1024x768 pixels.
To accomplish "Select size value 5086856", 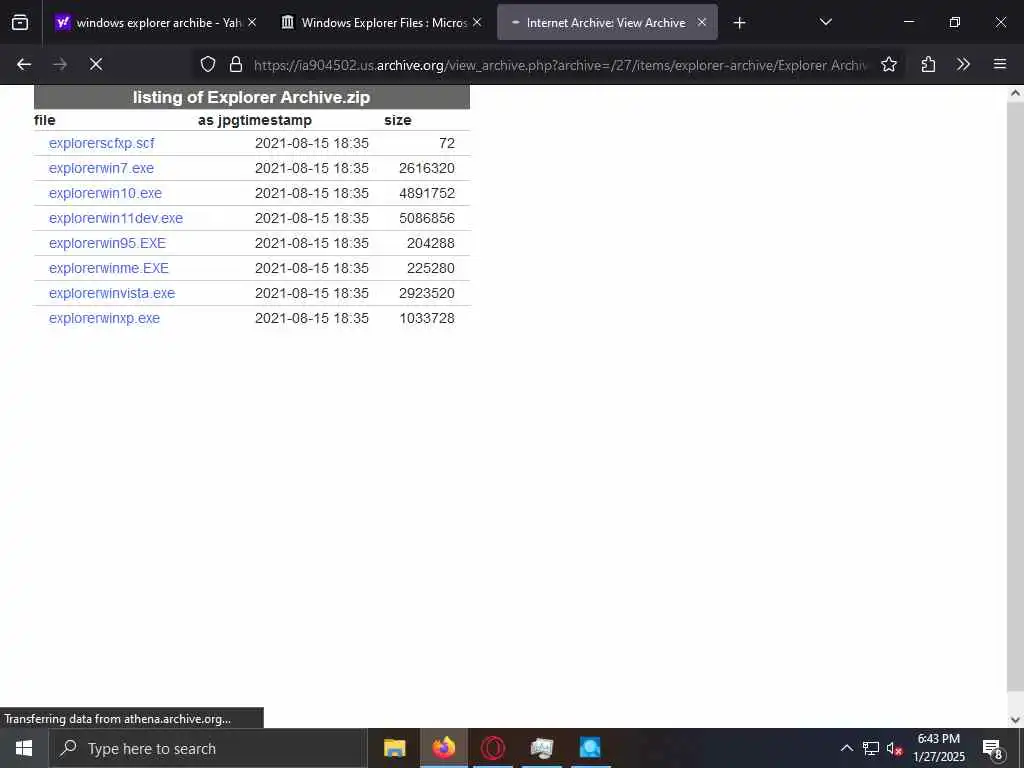I will coord(426,218).
